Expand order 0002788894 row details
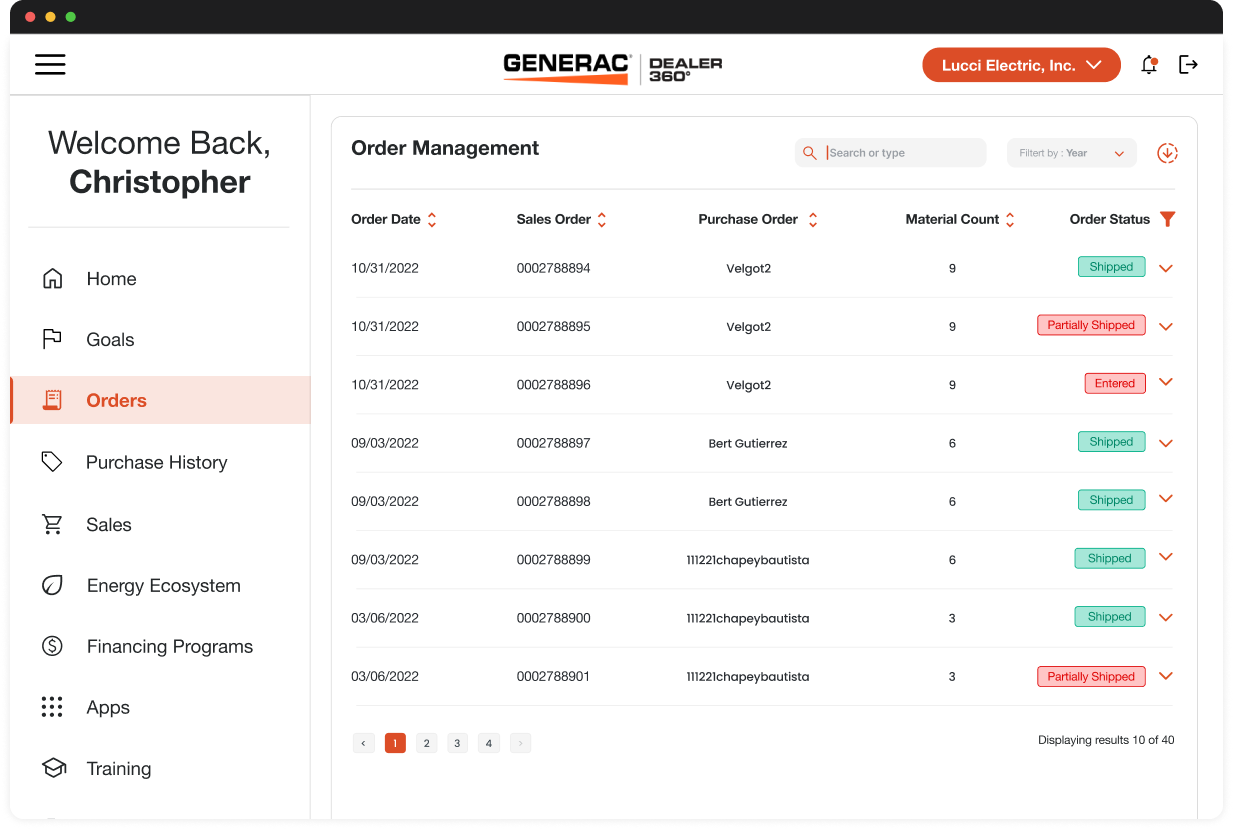 pos(1165,267)
